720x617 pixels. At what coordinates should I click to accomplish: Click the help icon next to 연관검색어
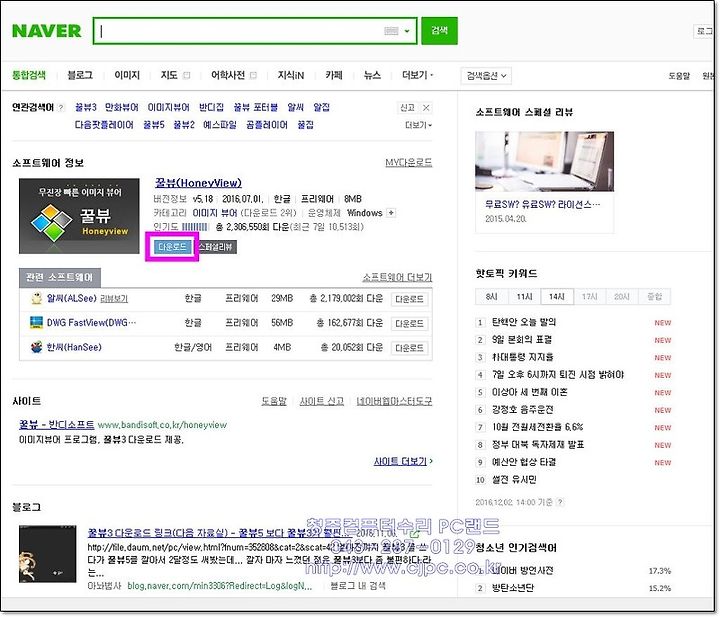61,108
